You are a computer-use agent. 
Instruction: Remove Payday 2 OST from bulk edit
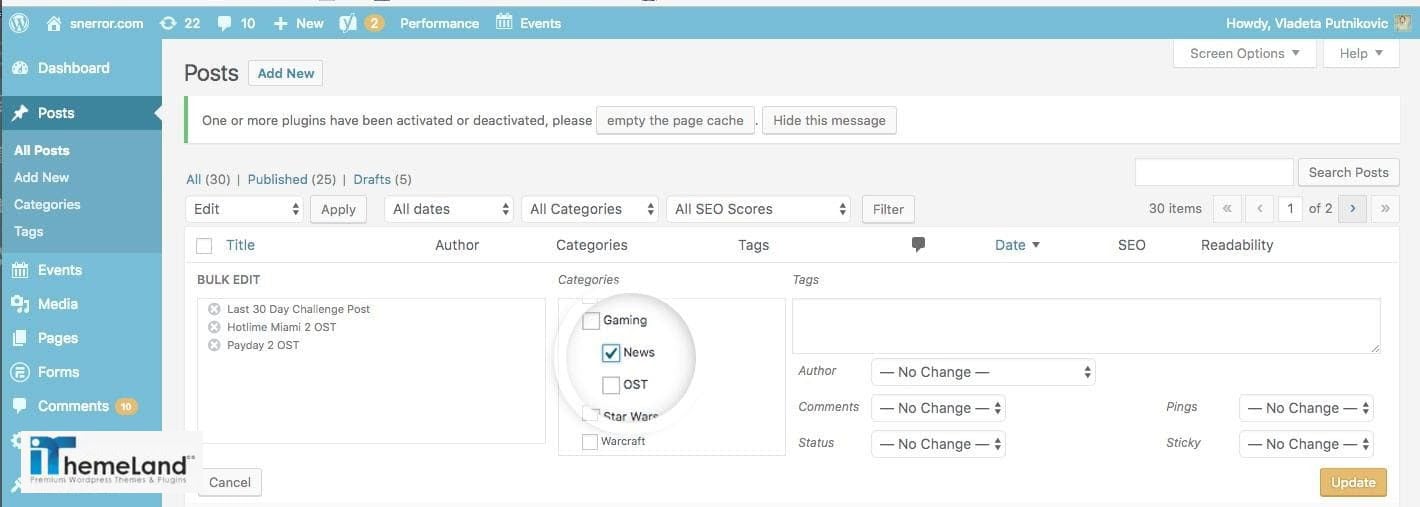pyautogui.click(x=214, y=345)
